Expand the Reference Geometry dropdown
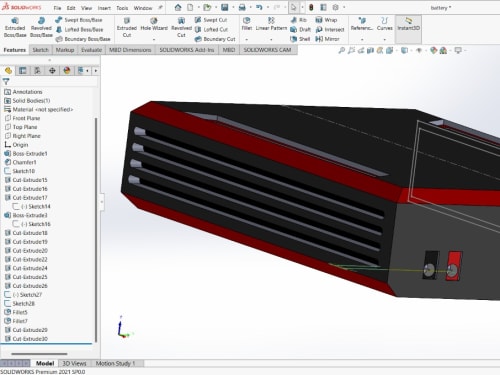The image size is (500, 375). 362,40
